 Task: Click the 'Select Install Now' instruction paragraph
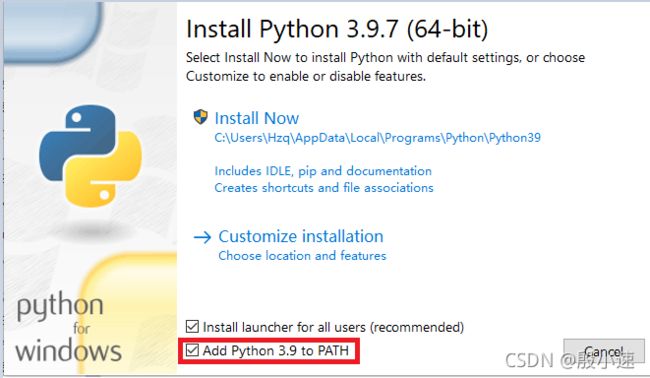pyautogui.click(x=385, y=67)
